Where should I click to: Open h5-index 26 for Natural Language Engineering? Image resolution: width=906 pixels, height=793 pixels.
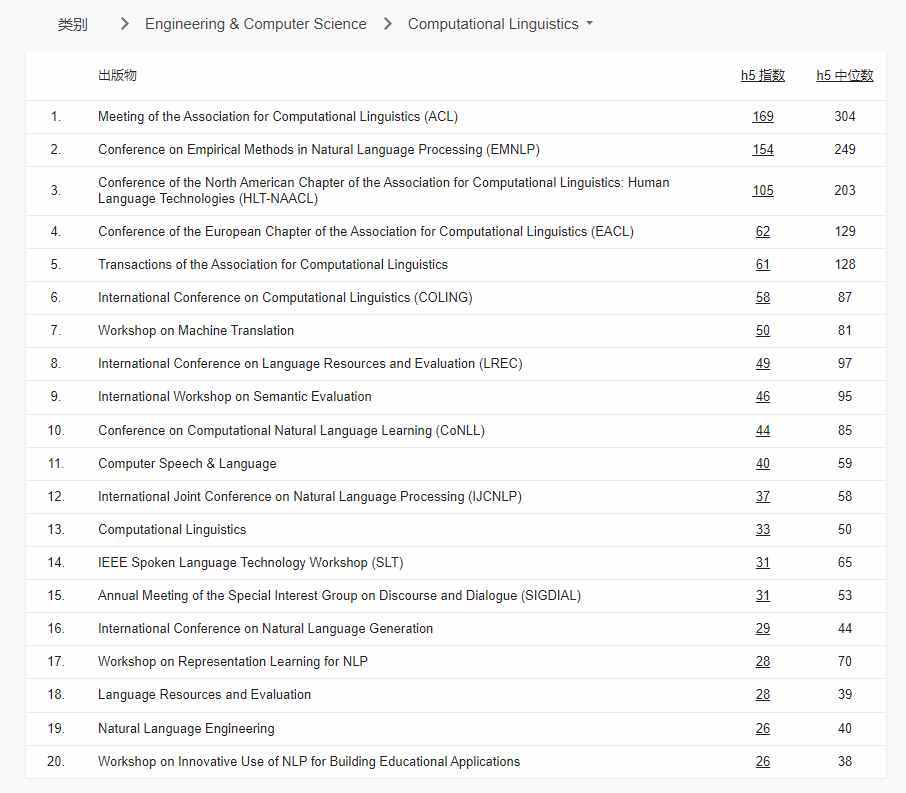(763, 728)
